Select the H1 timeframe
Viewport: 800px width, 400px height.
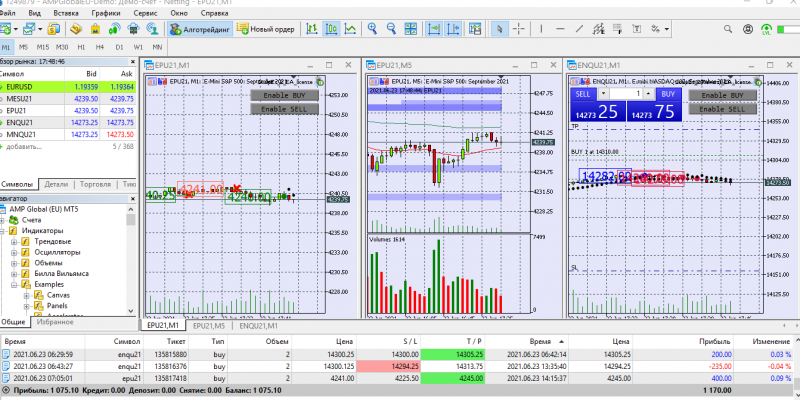[81, 47]
